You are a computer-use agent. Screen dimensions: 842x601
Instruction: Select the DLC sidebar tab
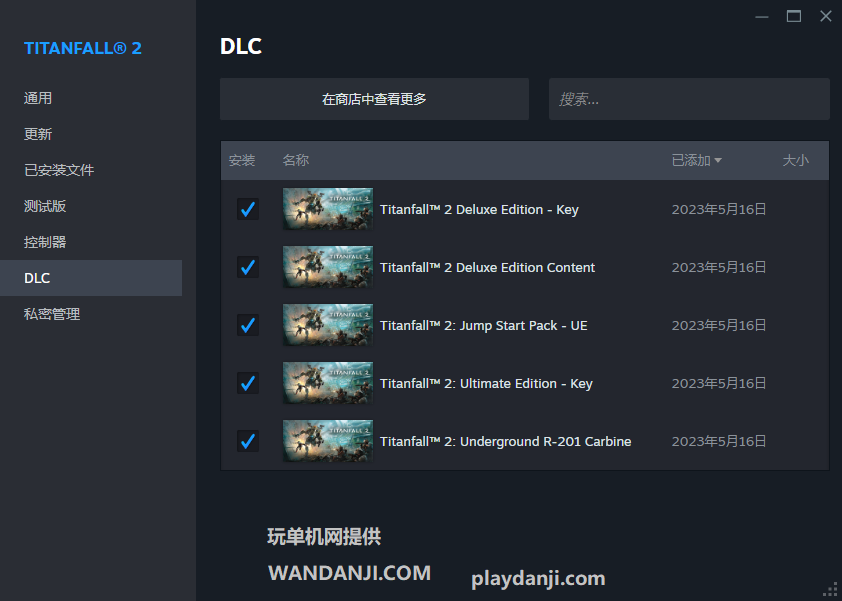click(x=91, y=278)
